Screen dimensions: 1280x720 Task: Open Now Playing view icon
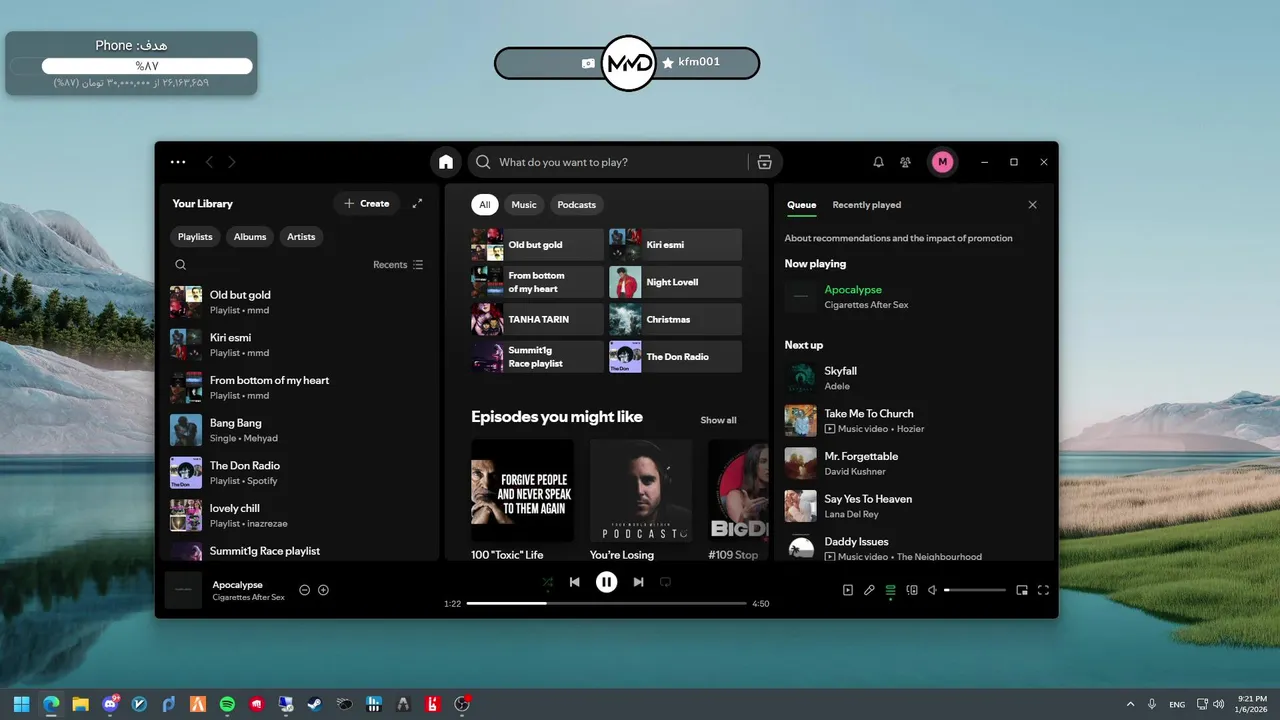[x=848, y=590]
